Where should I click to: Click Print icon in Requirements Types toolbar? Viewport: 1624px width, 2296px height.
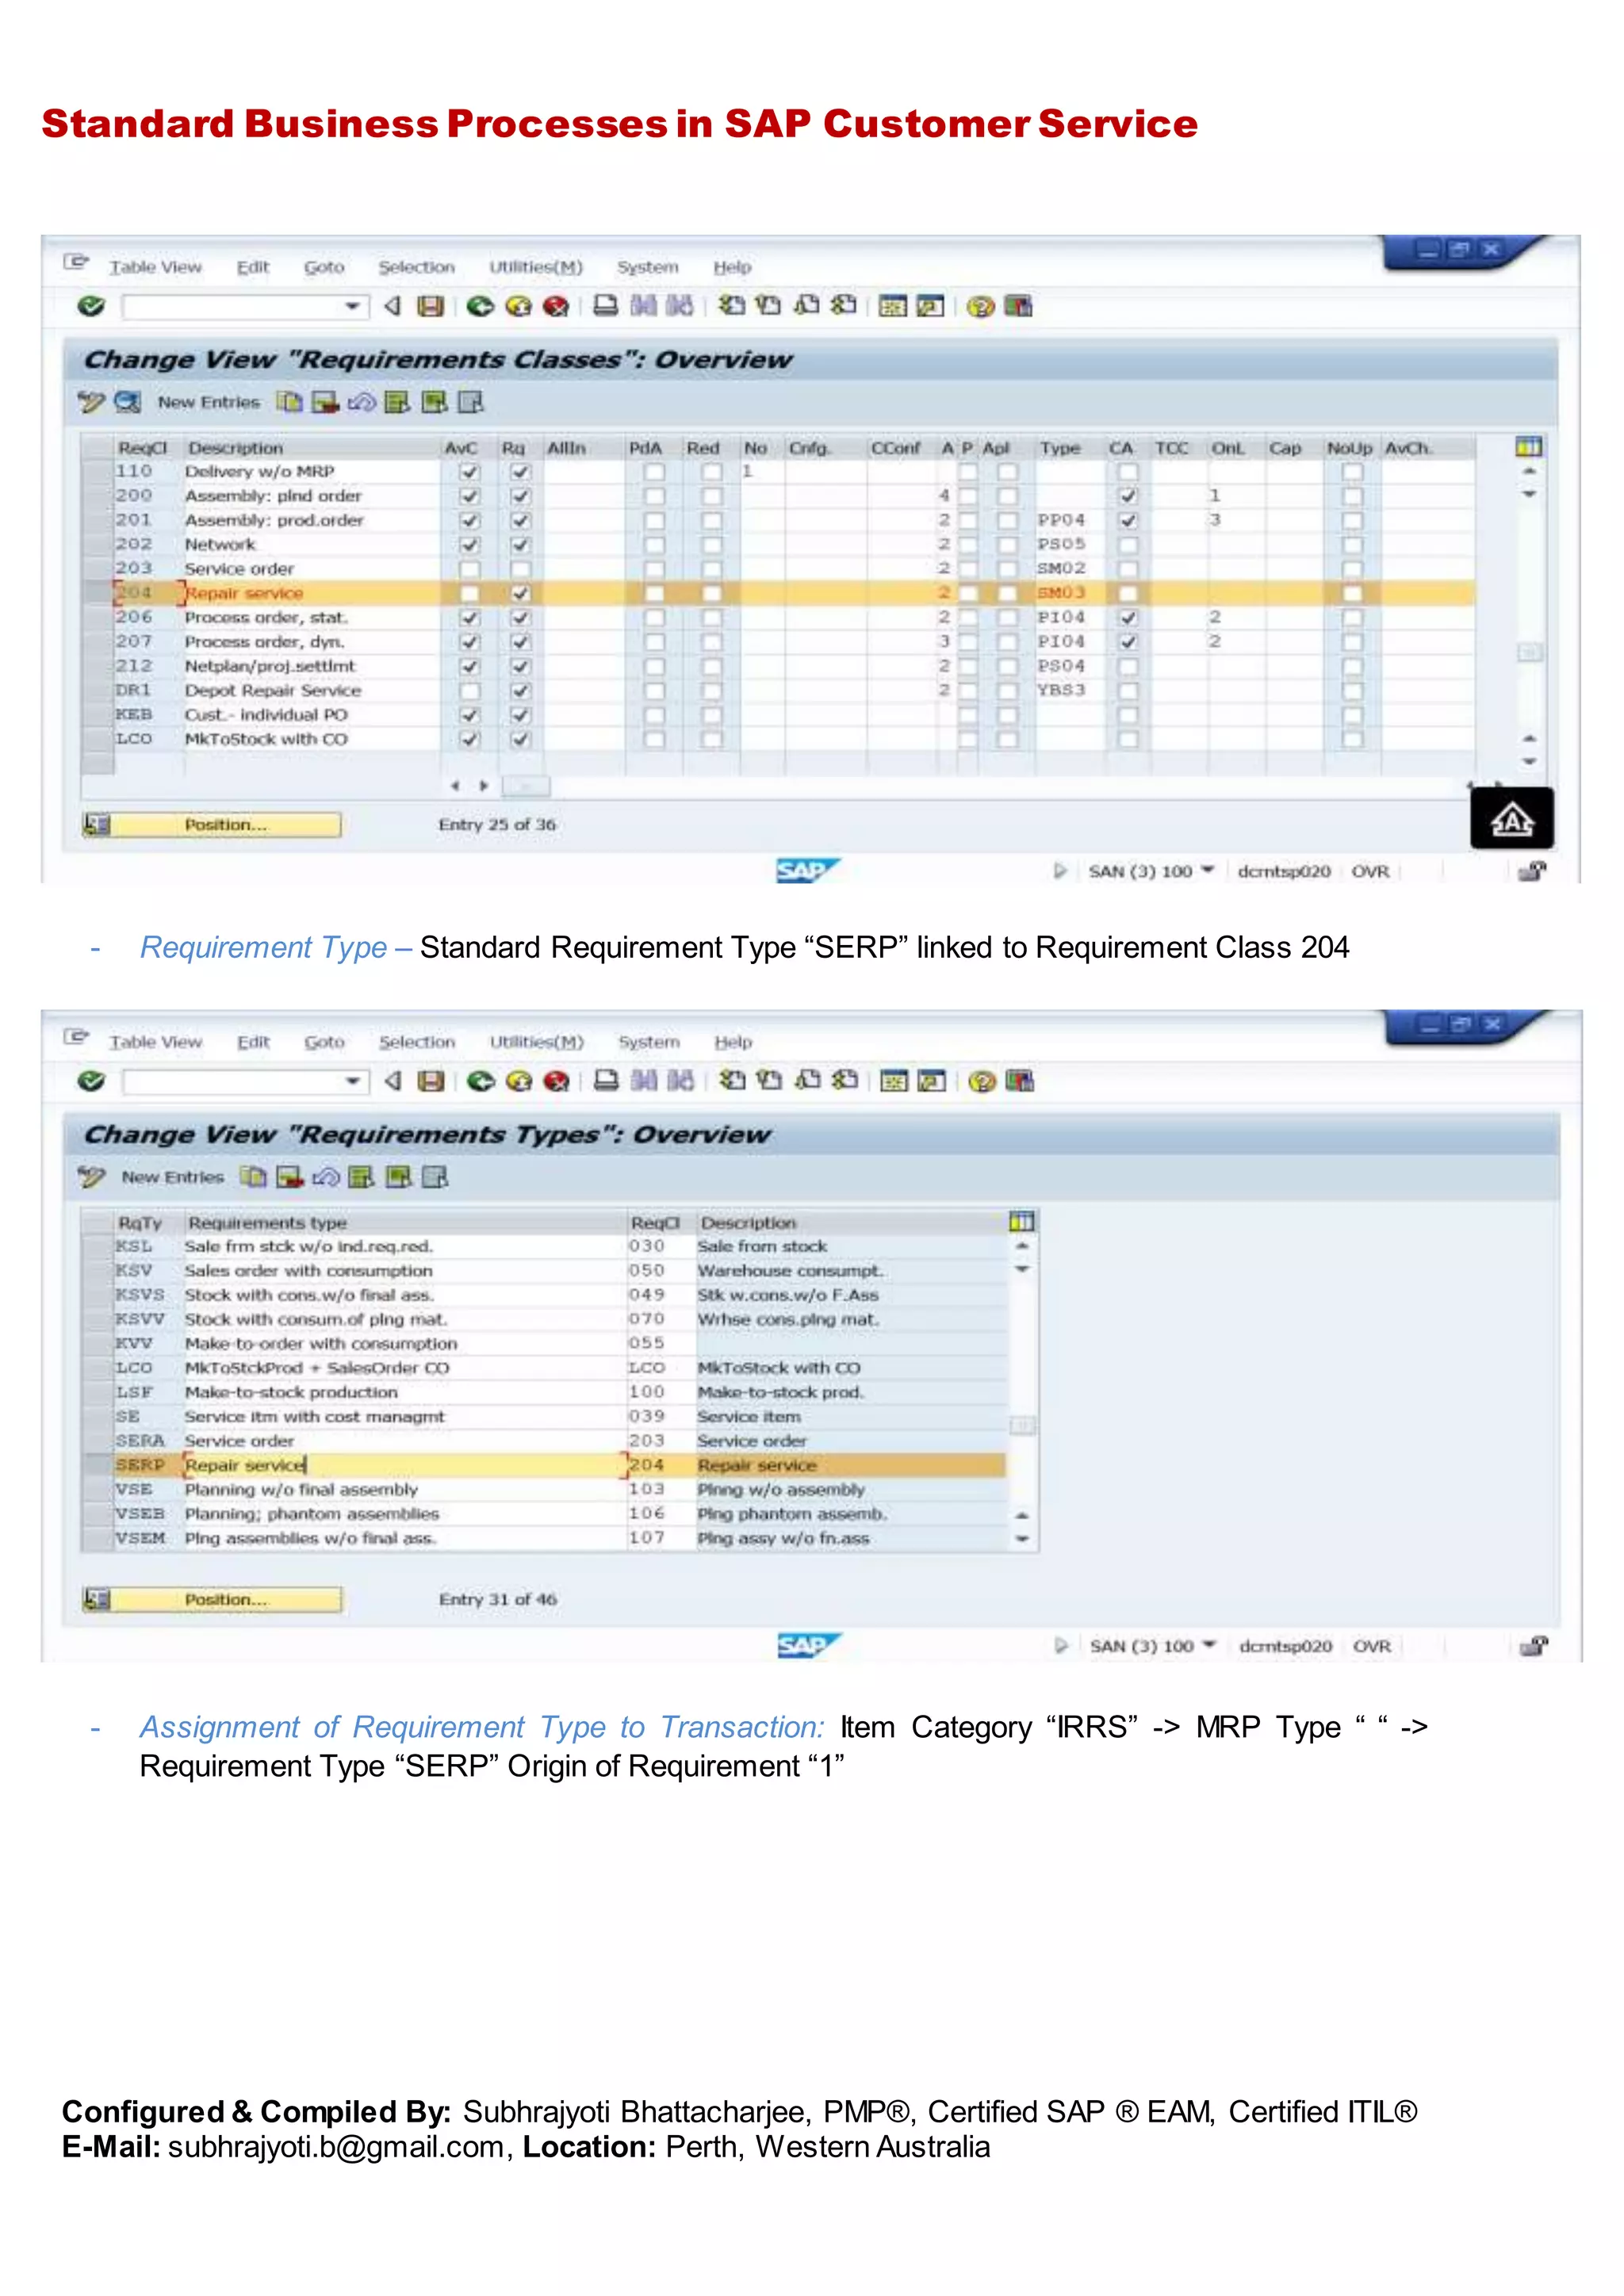(607, 1080)
